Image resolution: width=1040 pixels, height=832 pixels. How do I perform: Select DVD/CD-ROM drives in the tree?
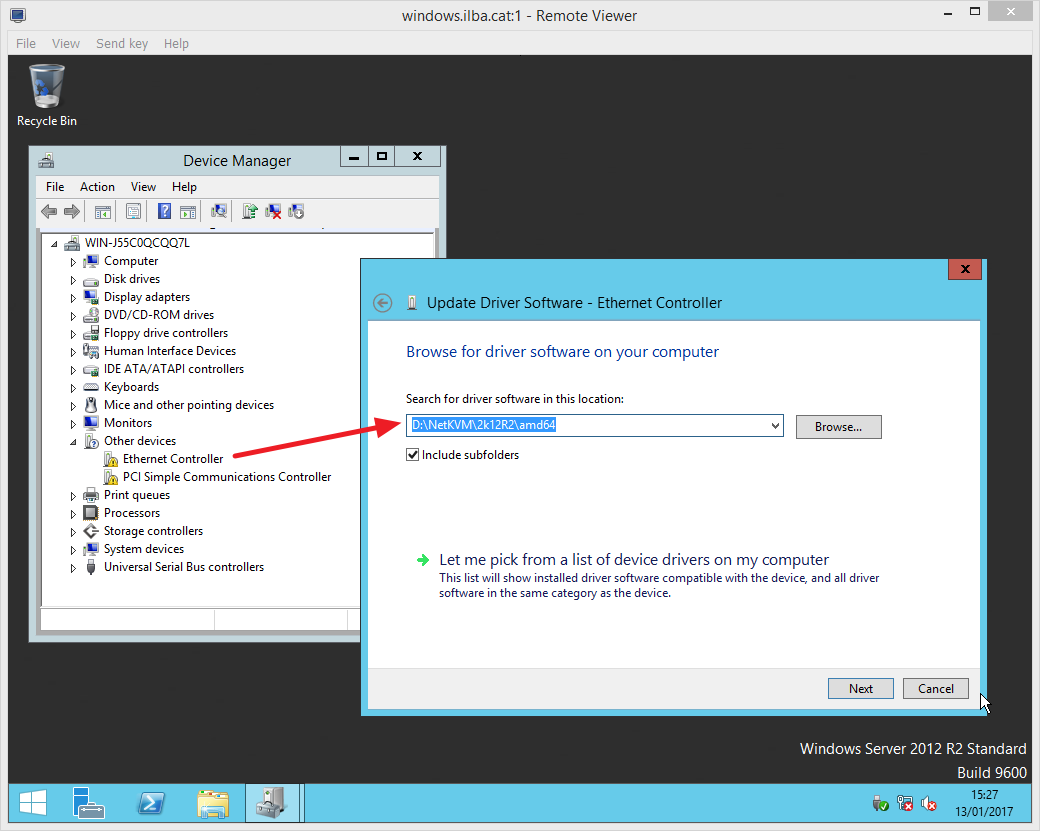[x=159, y=315]
